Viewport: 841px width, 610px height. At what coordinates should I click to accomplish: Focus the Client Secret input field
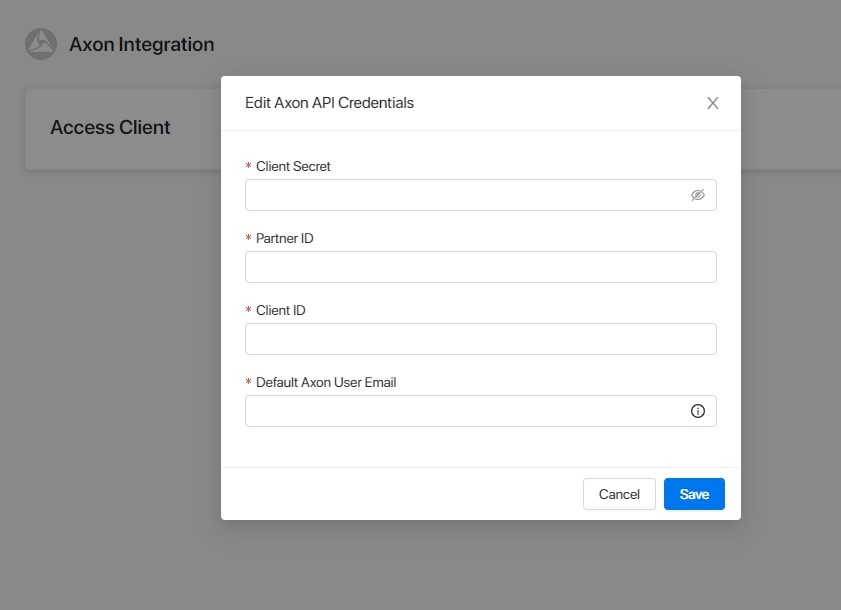[465, 195]
